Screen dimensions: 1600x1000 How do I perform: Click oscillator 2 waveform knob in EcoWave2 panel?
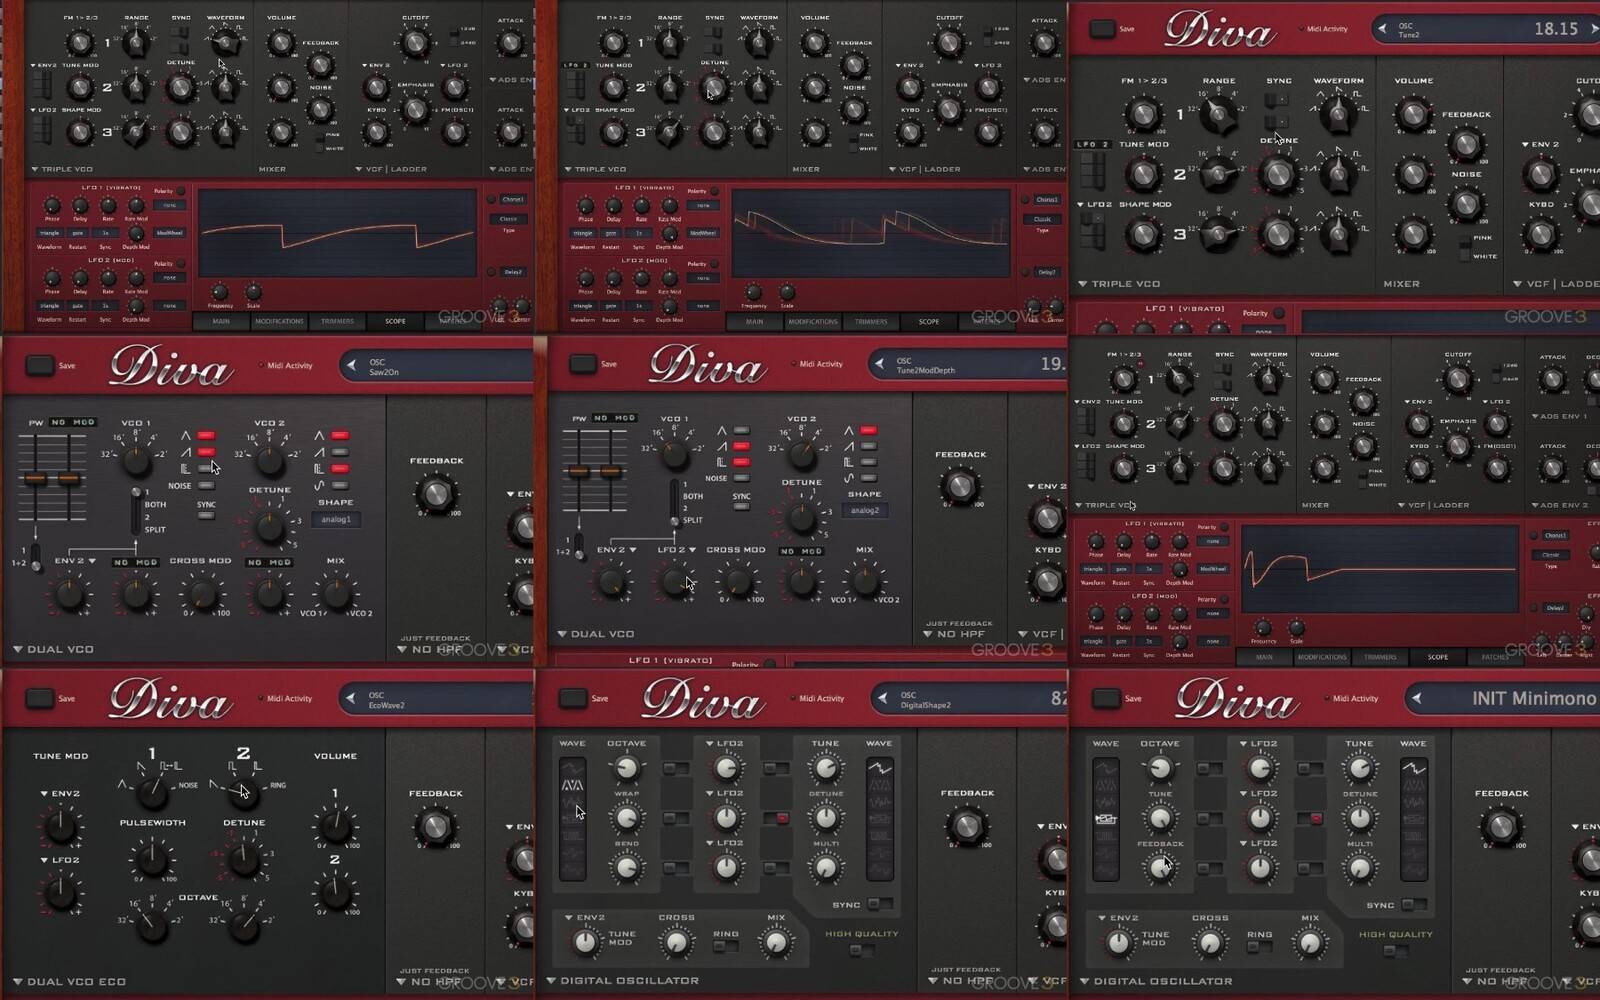[x=243, y=792]
